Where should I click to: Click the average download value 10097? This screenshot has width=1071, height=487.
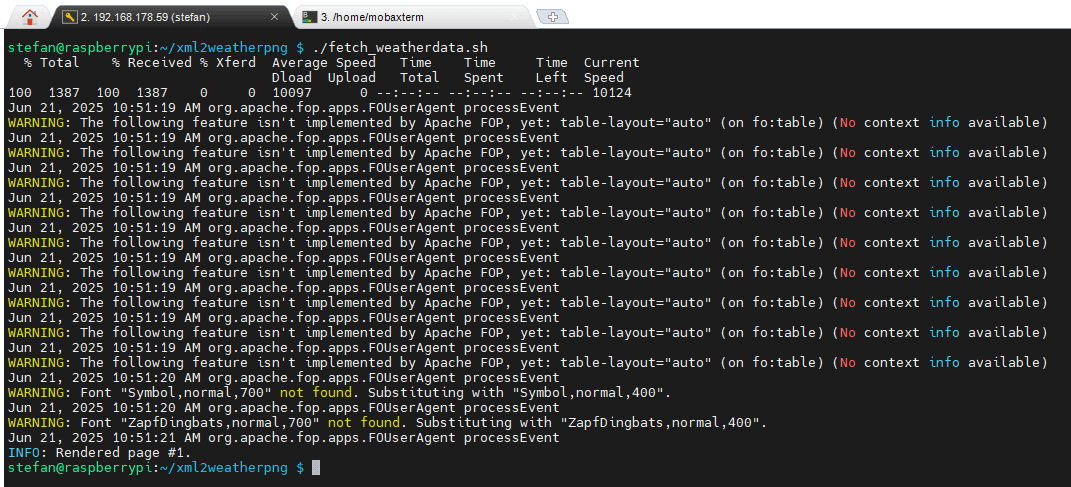point(292,93)
